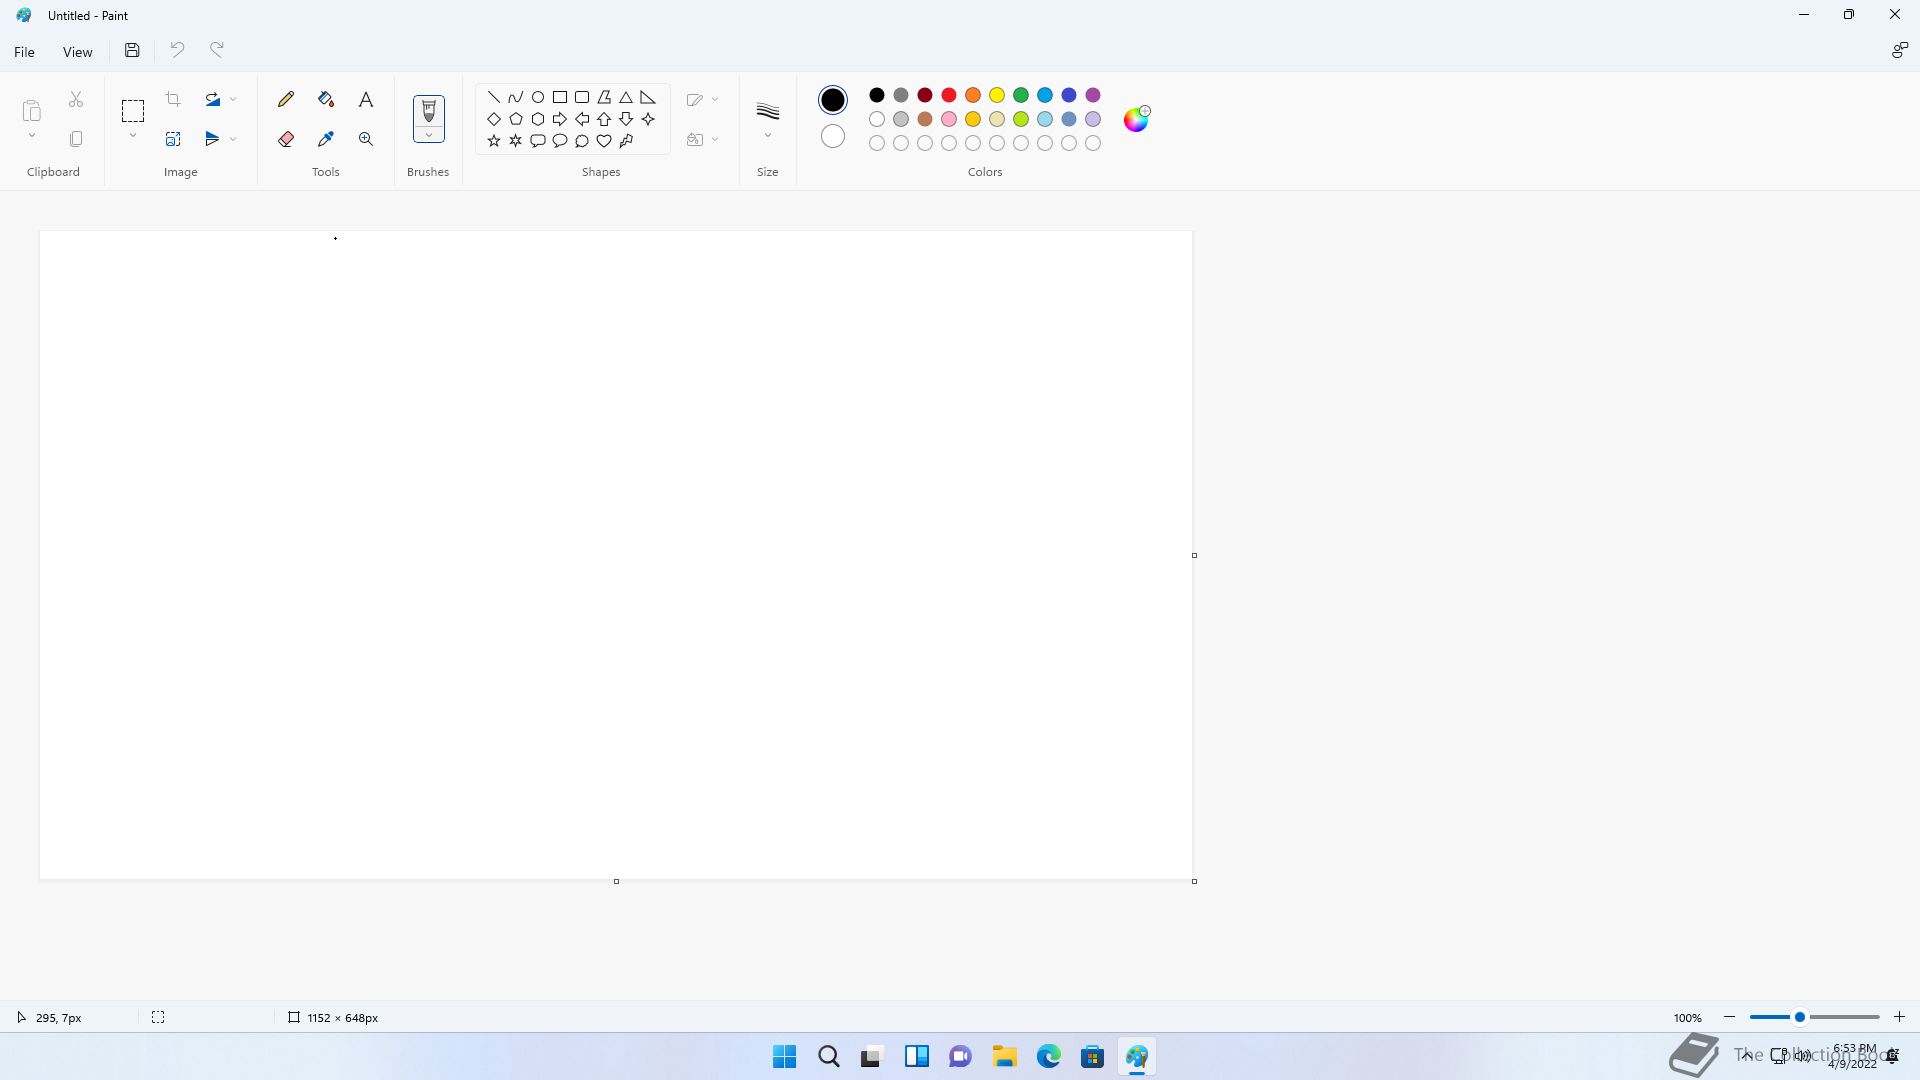Select the heart shape
Image resolution: width=1920 pixels, height=1080 pixels.
[604, 141]
